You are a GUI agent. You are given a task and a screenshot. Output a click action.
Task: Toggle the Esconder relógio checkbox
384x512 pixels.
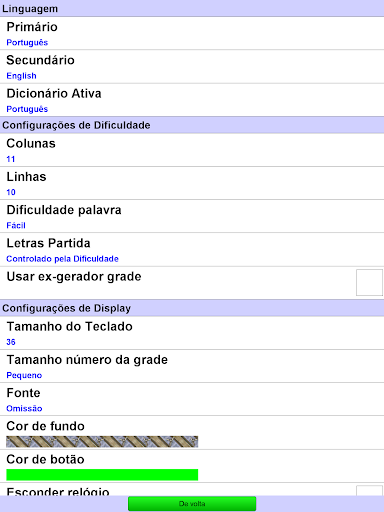click(x=369, y=491)
